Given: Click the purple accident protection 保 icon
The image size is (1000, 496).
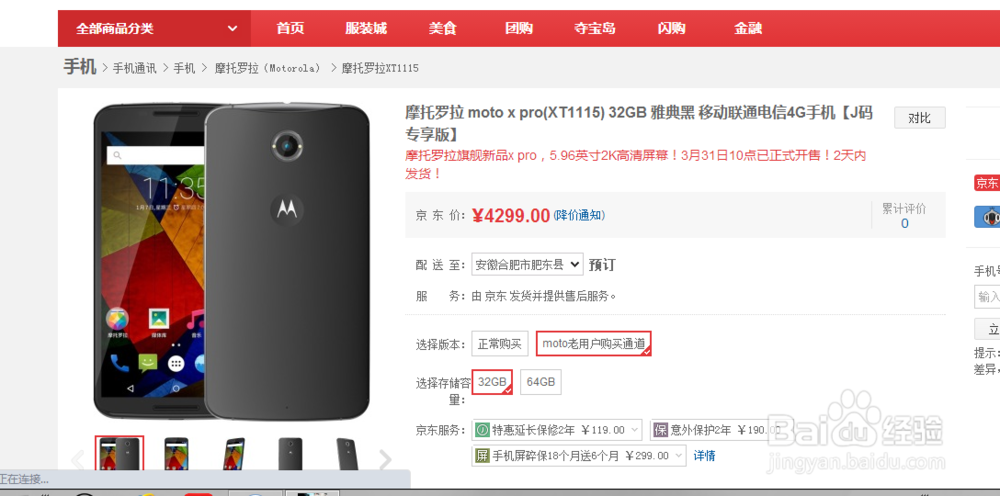Looking at the screenshot, I should [661, 430].
